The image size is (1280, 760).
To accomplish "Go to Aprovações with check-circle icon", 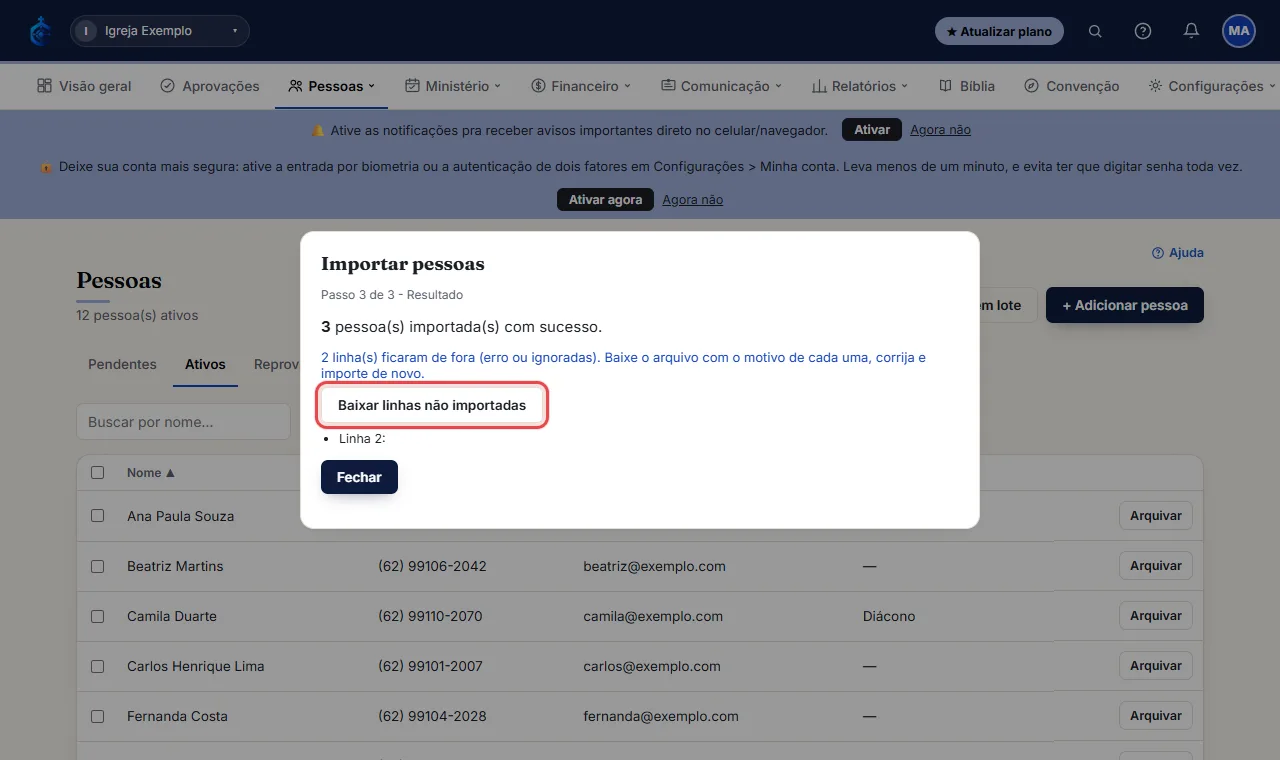I will click(x=210, y=86).
